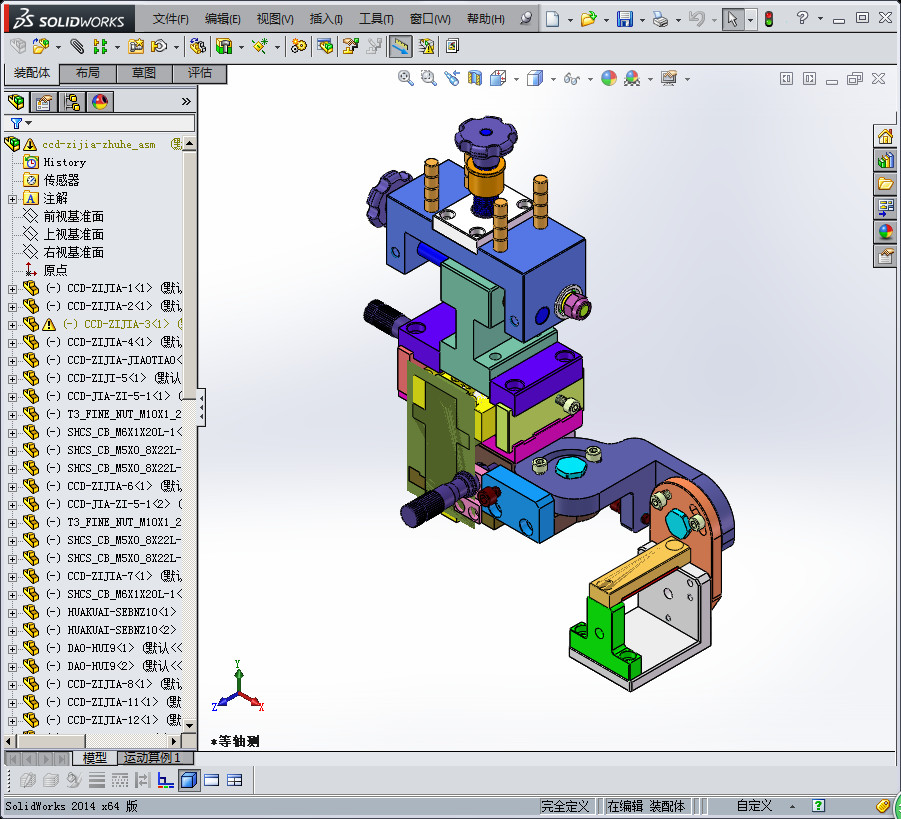Click the tree vertical scrollbar down arrow
The image size is (901, 819).
pyautogui.click(x=190, y=725)
